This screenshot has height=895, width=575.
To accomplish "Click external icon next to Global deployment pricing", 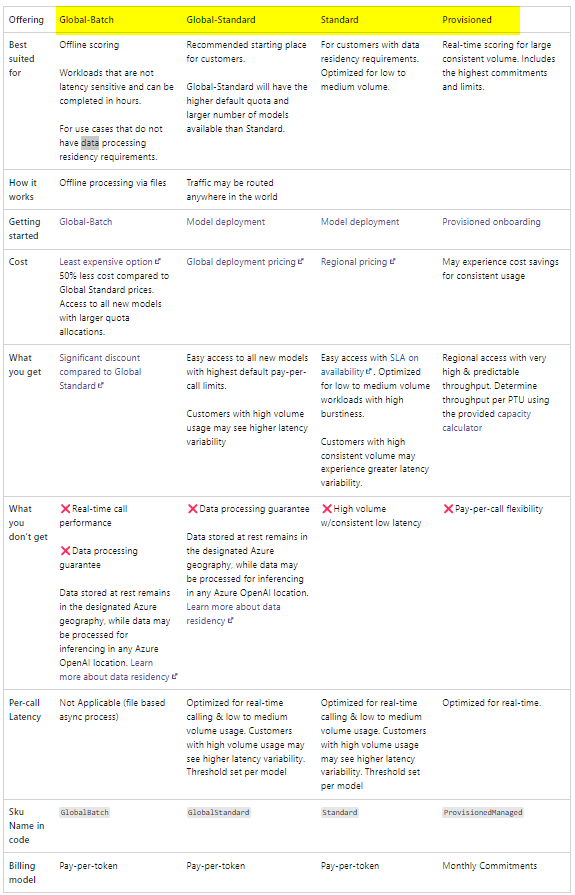I will tap(300, 261).
